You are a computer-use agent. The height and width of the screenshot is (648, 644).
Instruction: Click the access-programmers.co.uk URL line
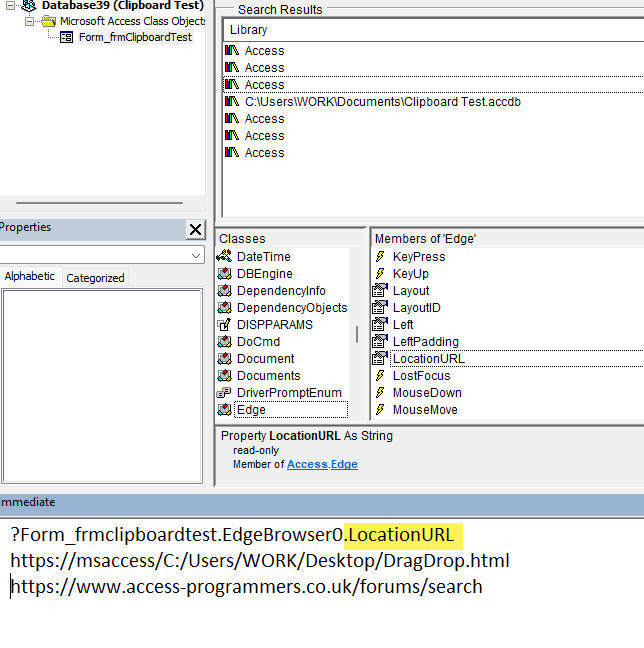point(247,587)
